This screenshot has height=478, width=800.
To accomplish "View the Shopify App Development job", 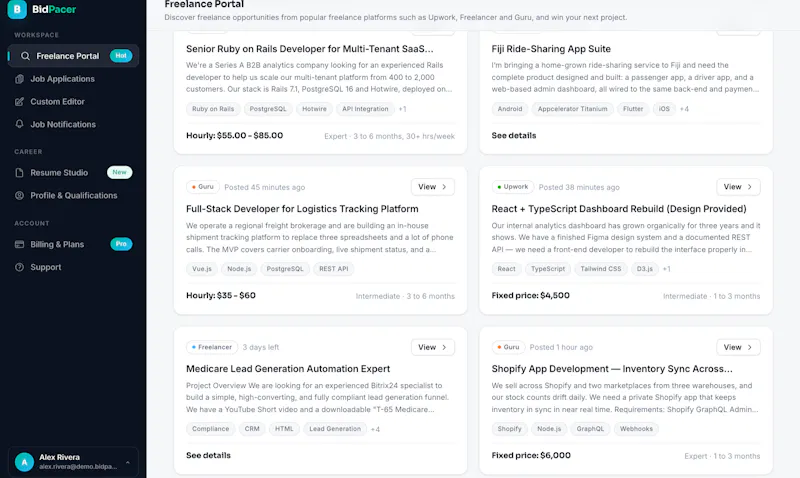I will (x=738, y=347).
